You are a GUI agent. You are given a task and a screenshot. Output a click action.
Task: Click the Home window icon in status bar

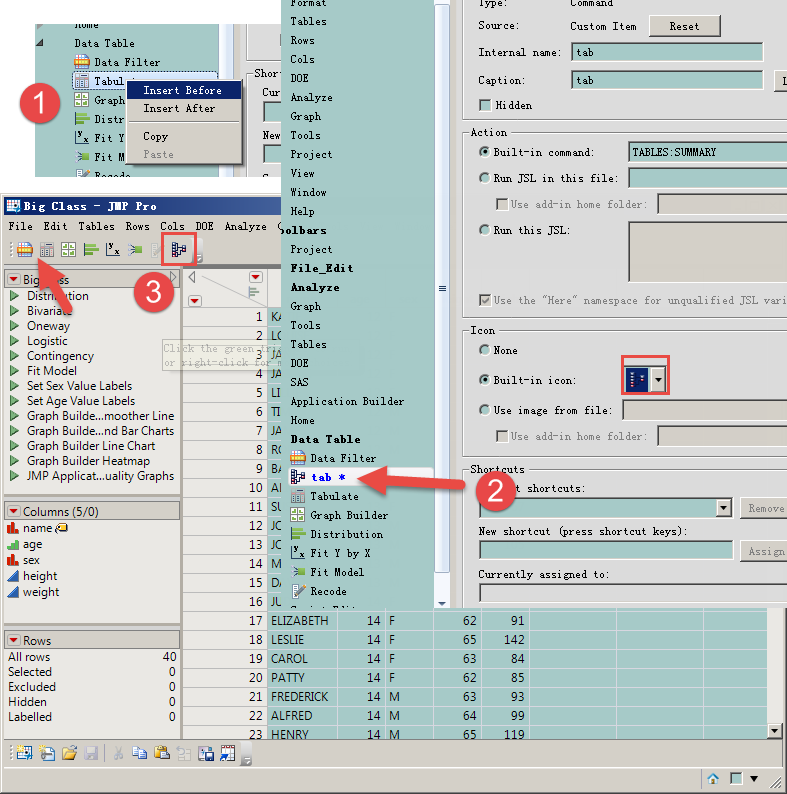click(x=713, y=778)
